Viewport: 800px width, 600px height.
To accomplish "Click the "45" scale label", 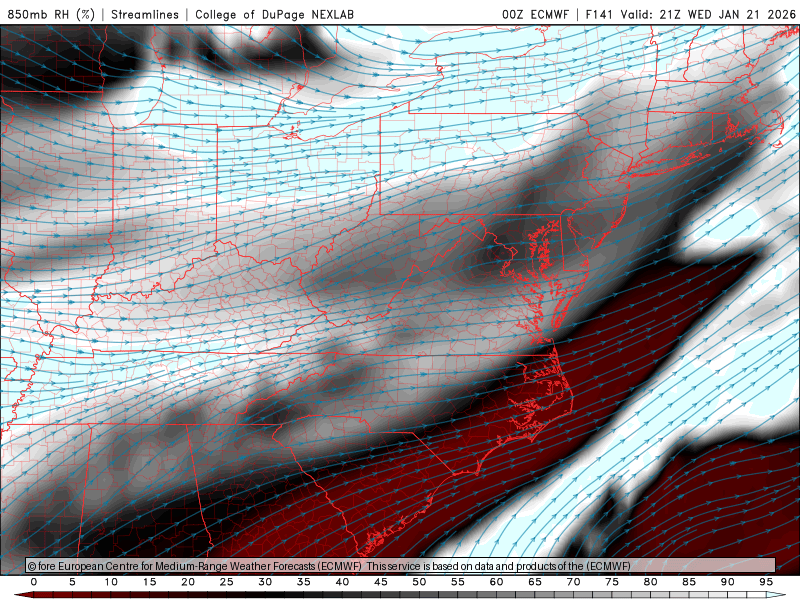I will (381, 582).
